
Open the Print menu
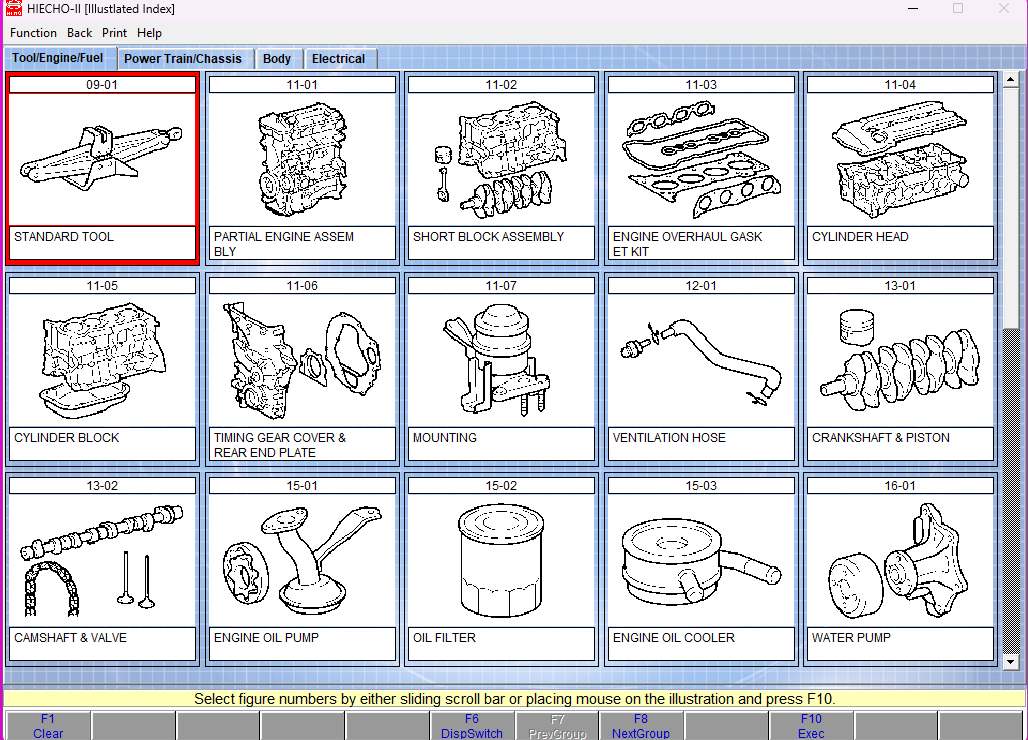tap(114, 33)
